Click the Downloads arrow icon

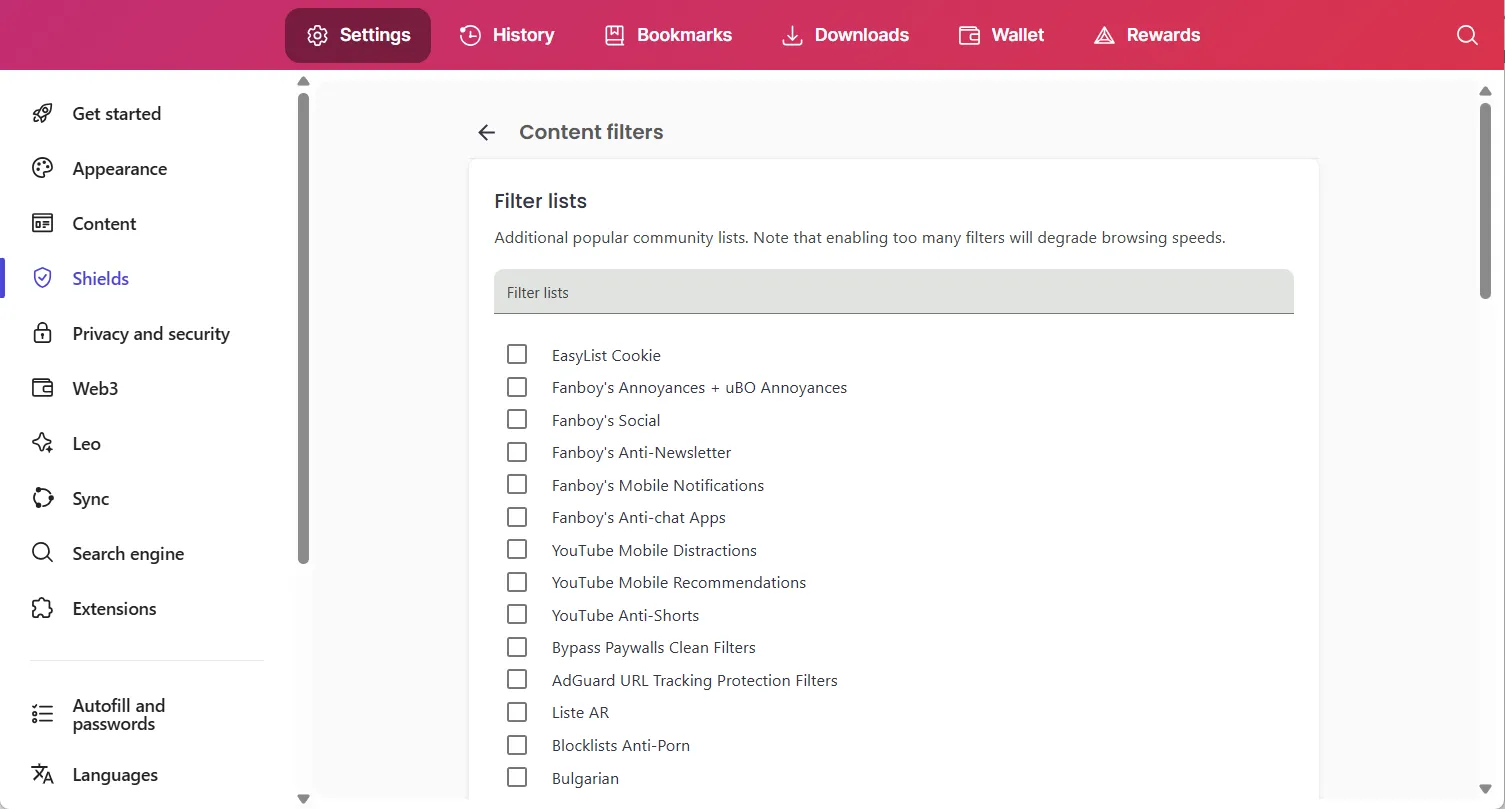pyautogui.click(x=791, y=34)
